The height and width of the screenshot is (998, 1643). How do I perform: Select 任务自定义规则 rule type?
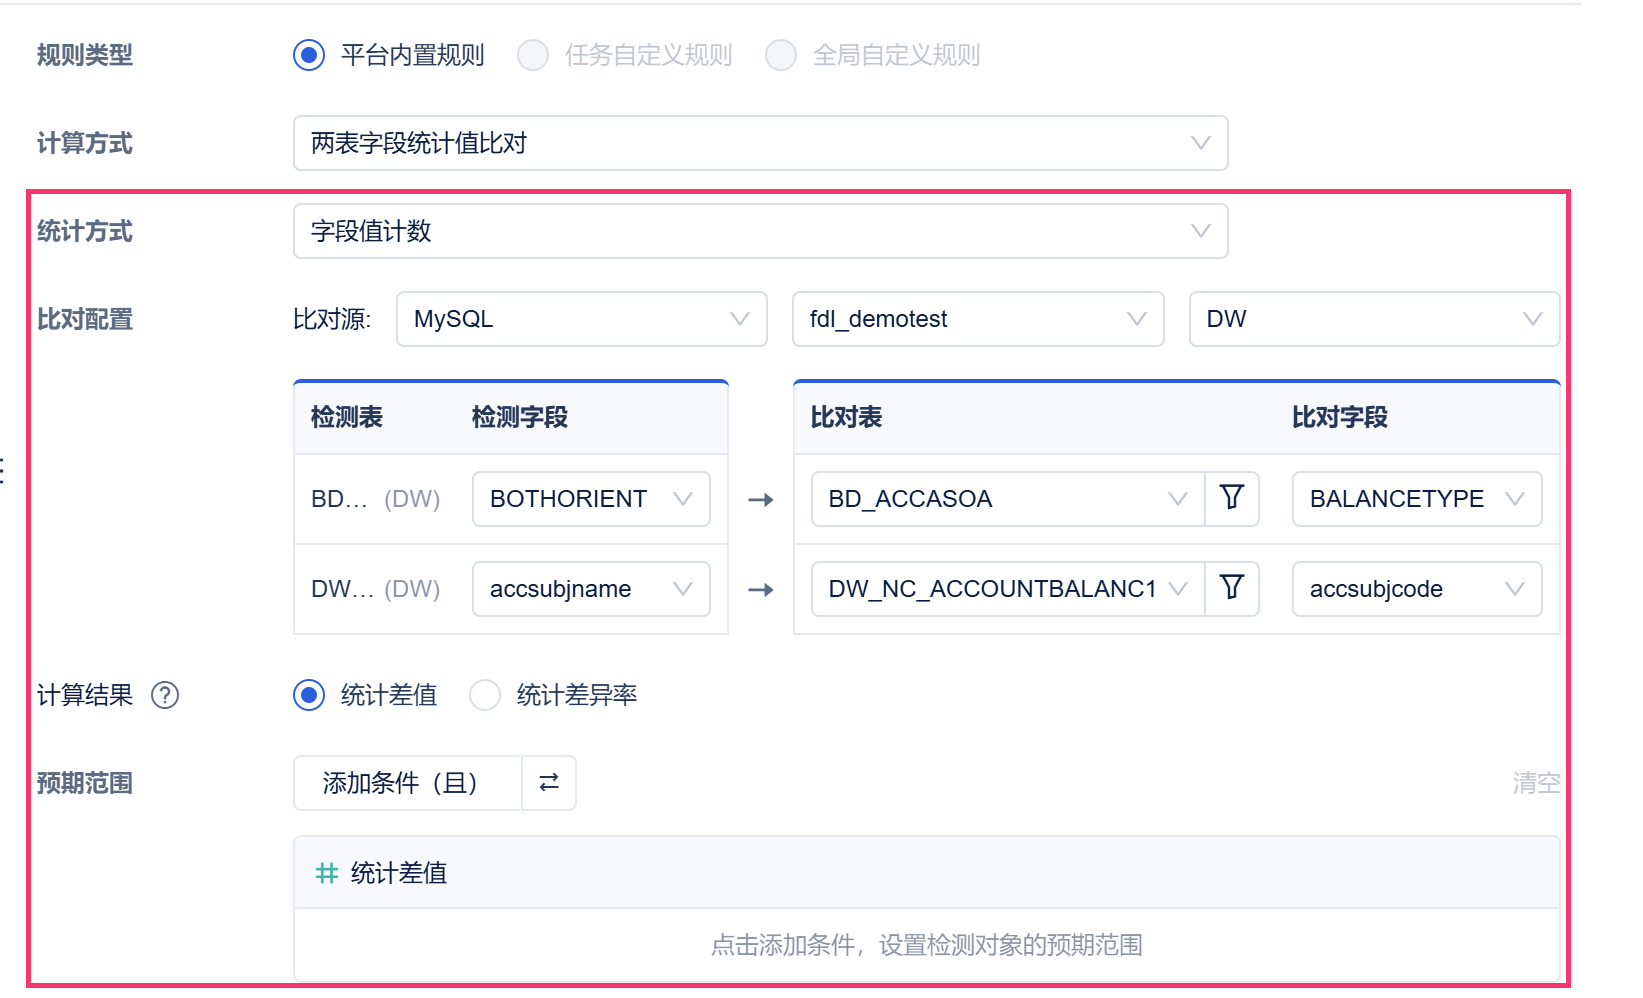pos(533,55)
